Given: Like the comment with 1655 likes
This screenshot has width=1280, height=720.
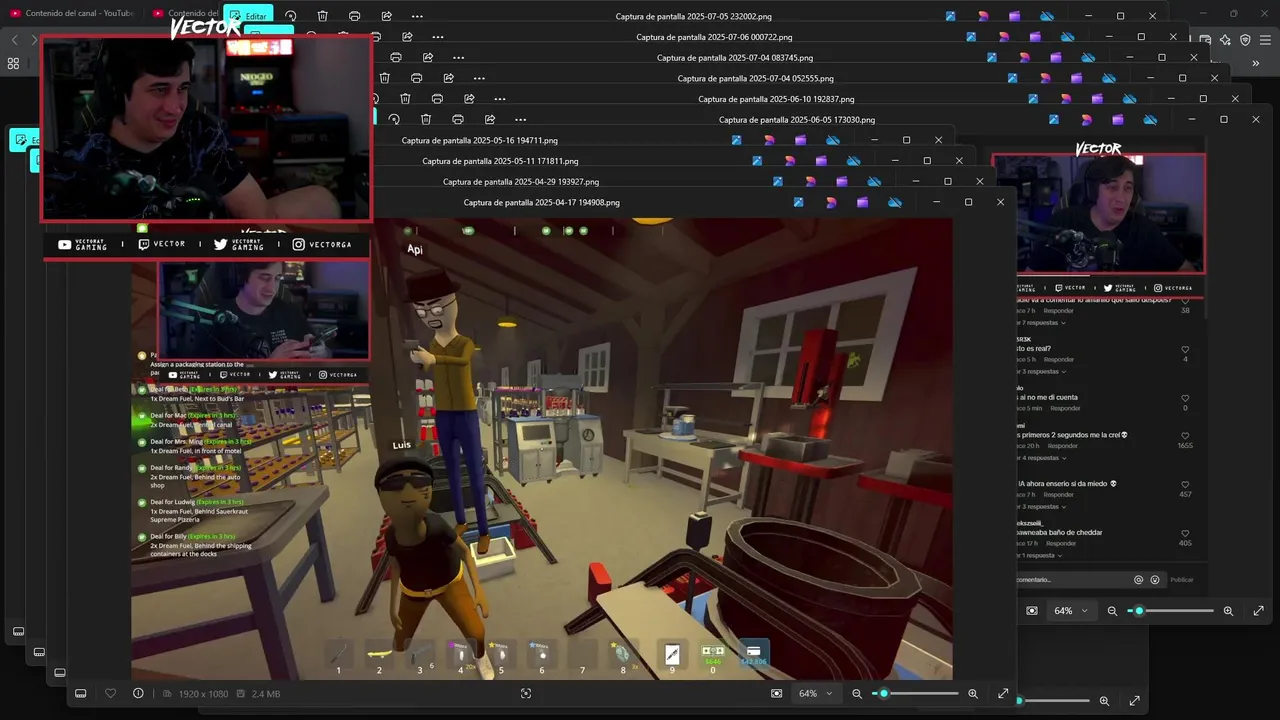Looking at the screenshot, I should (x=1185, y=436).
